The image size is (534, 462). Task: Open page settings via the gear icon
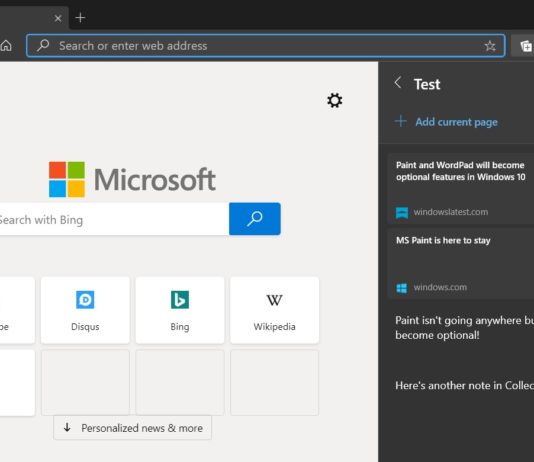pos(334,100)
